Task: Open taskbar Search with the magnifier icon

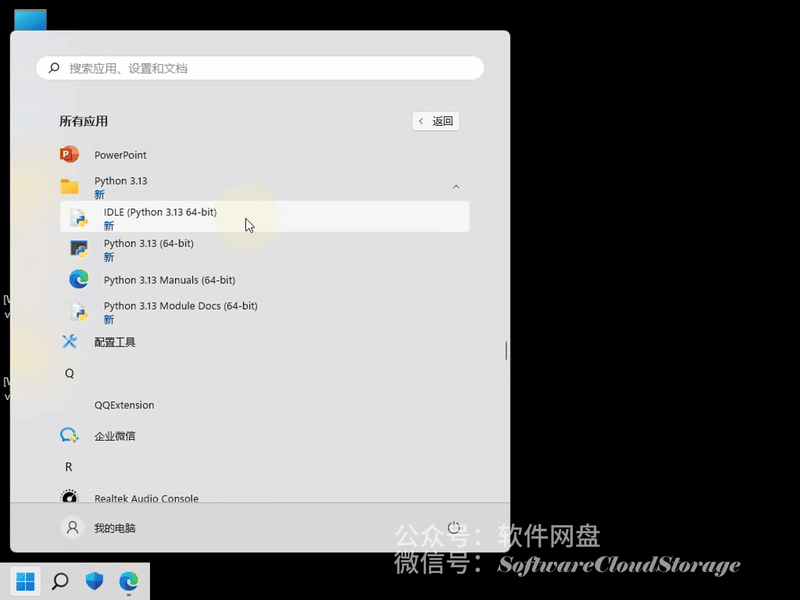Action: point(59,579)
